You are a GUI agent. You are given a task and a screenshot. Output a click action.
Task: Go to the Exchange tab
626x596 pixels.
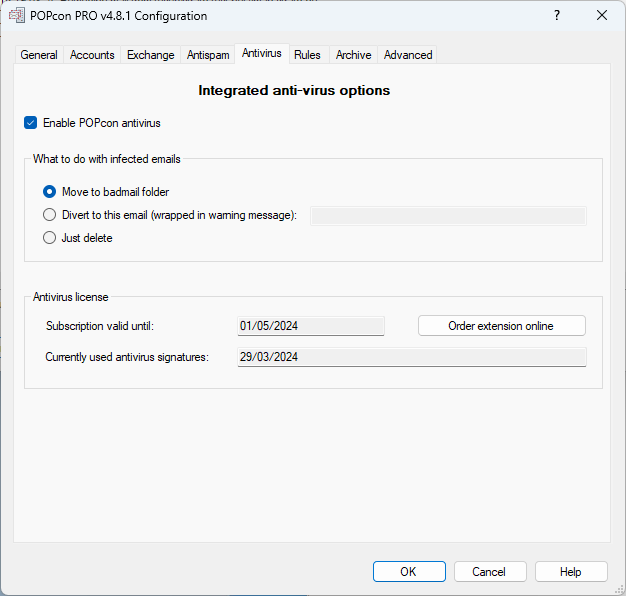point(151,55)
